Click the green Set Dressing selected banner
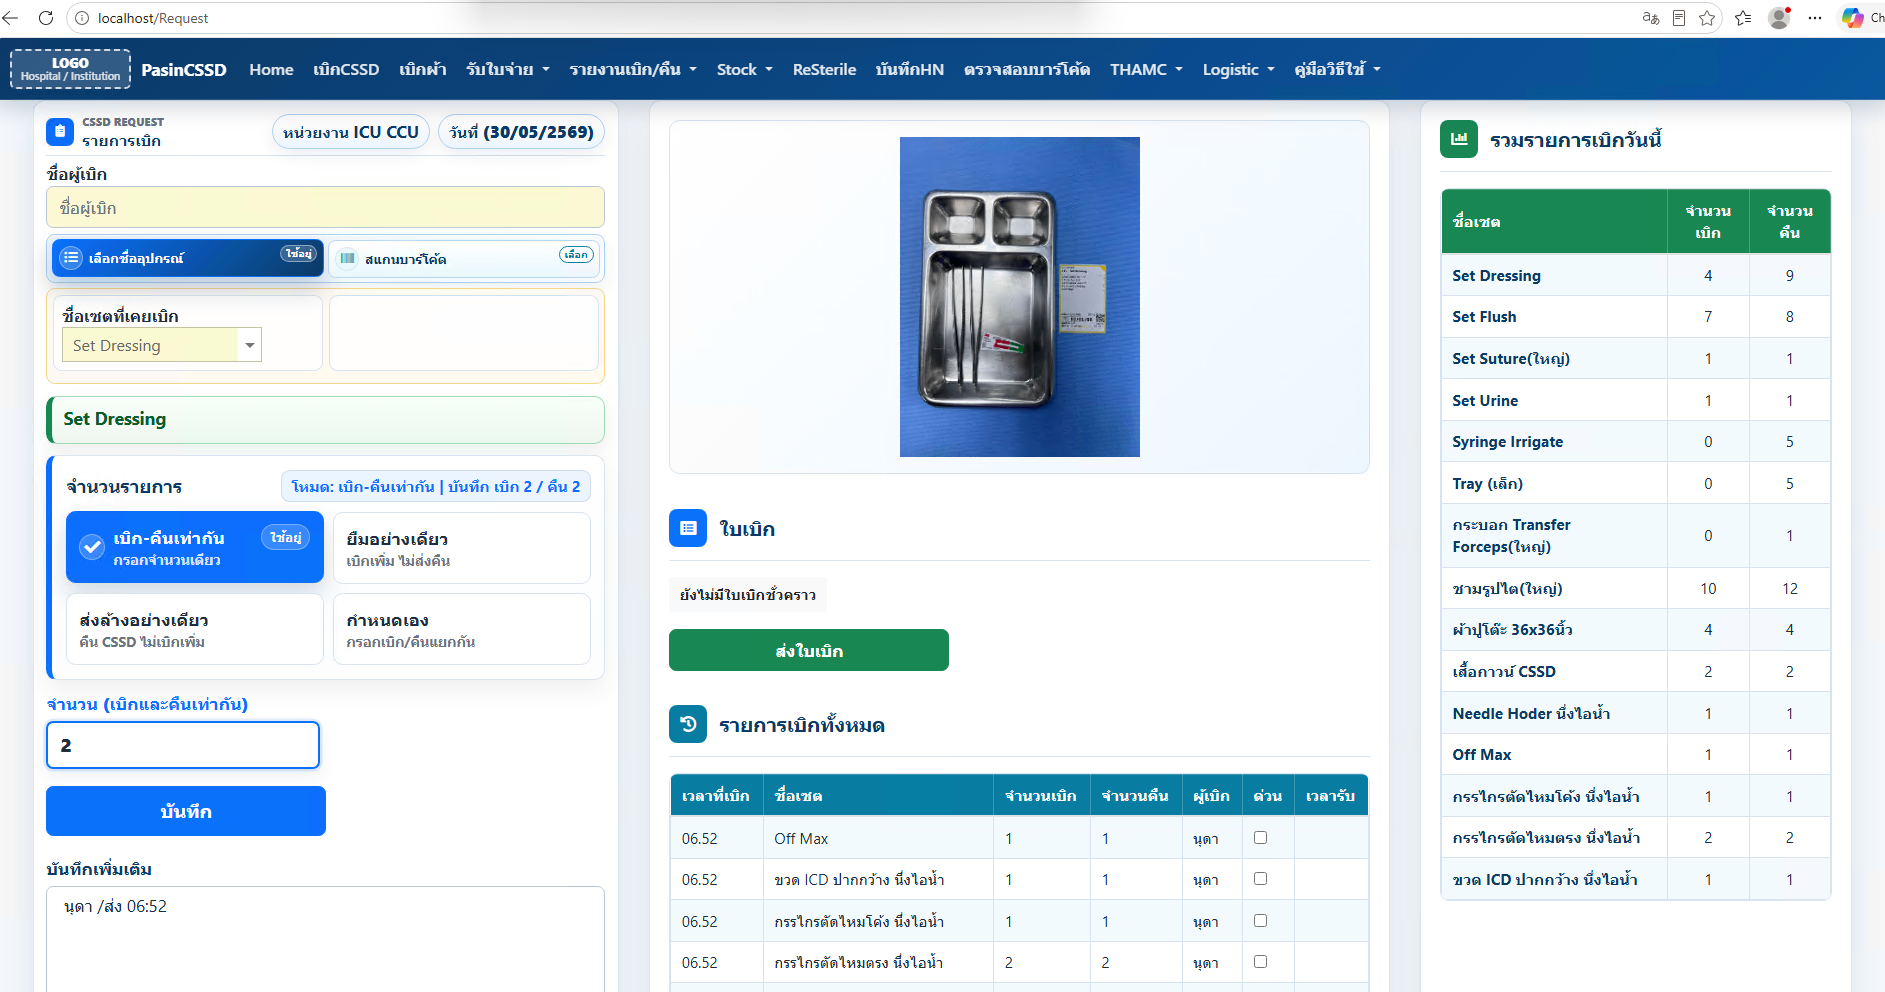The image size is (1885, 992). (325, 419)
